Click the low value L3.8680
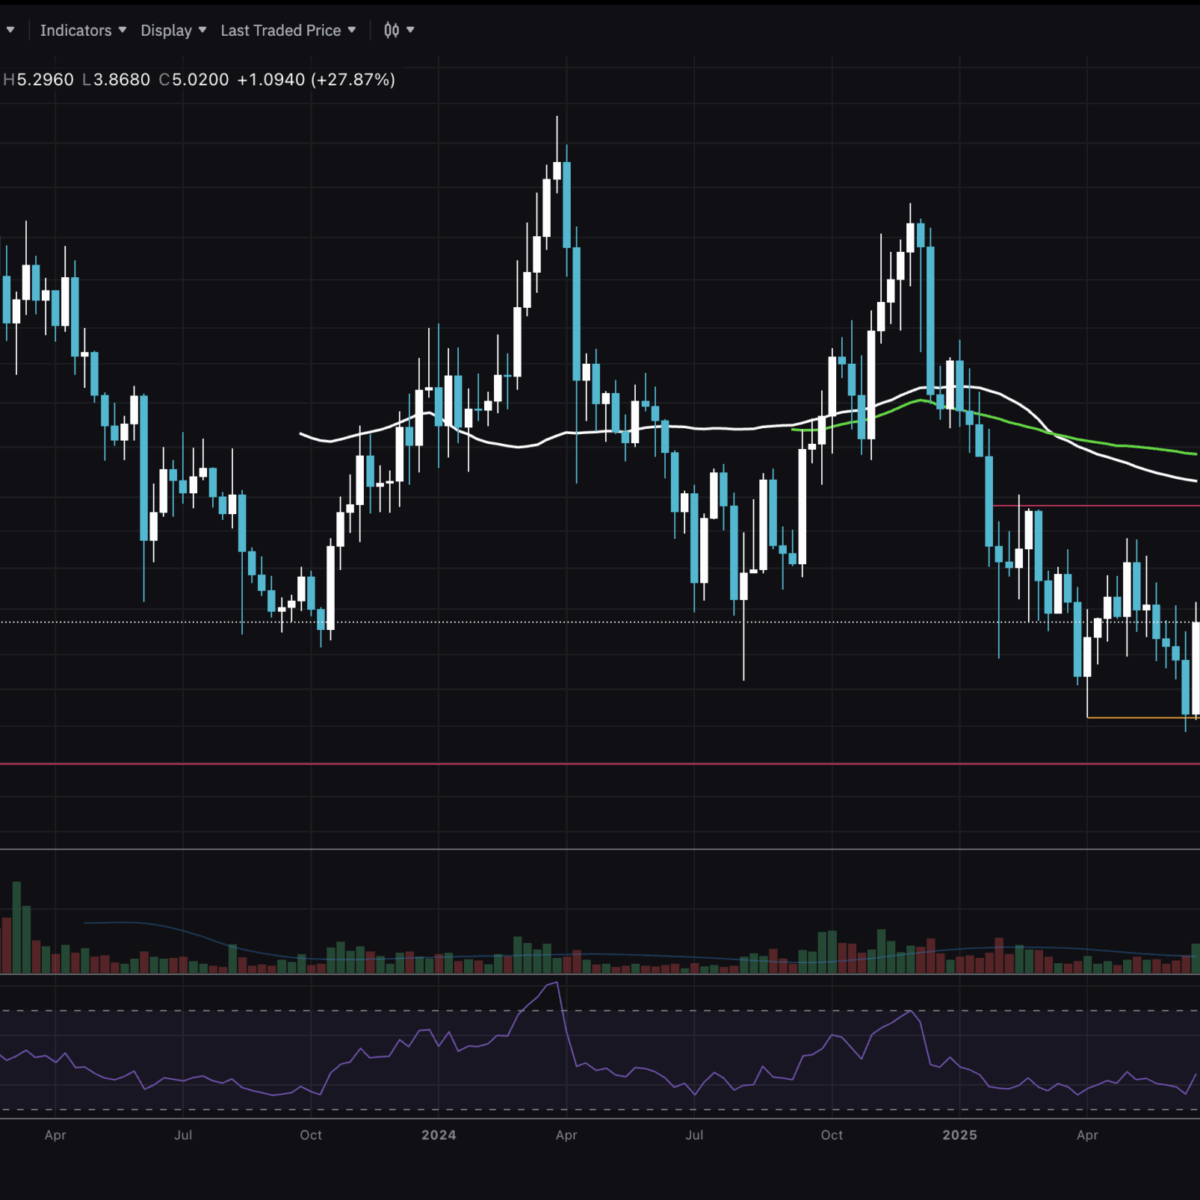1200x1200 pixels. [x=116, y=79]
